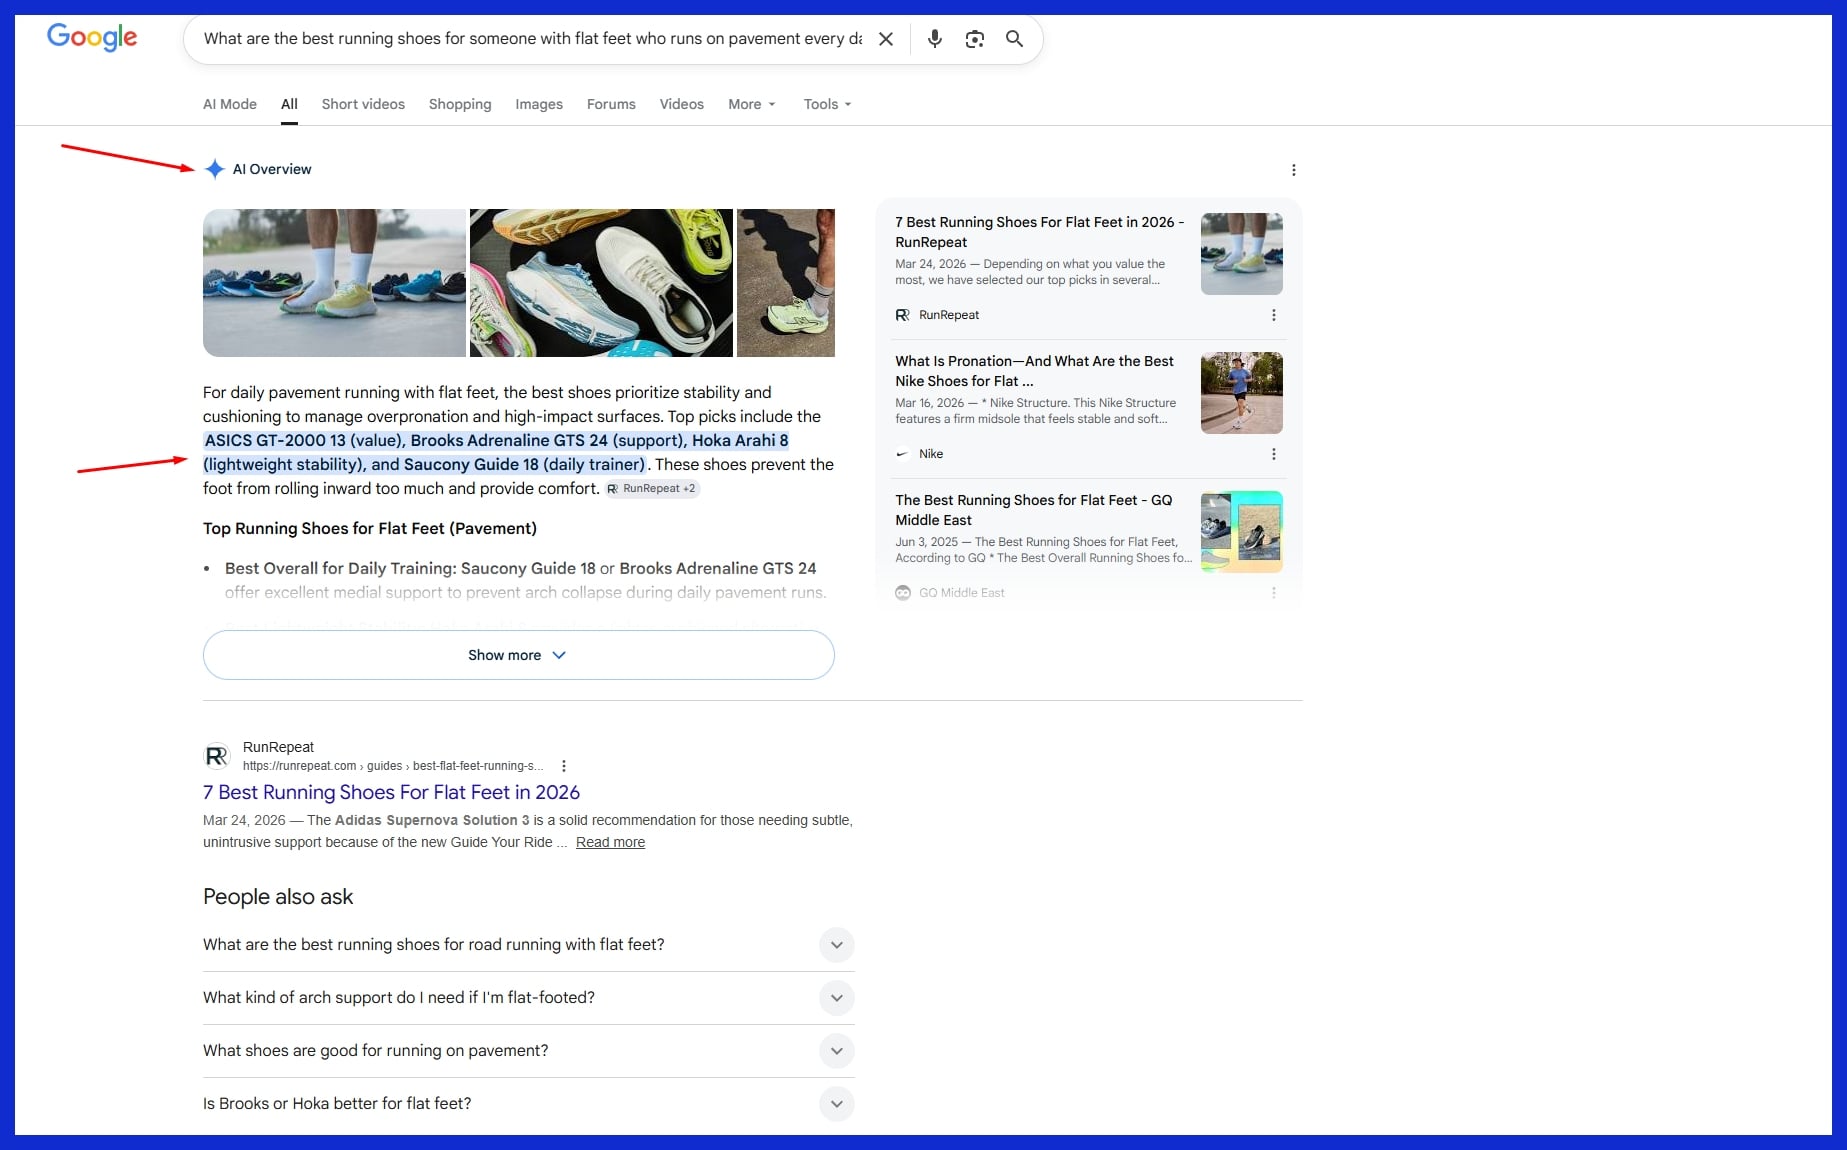Click the AI Overview sparkle icon

[x=214, y=169]
